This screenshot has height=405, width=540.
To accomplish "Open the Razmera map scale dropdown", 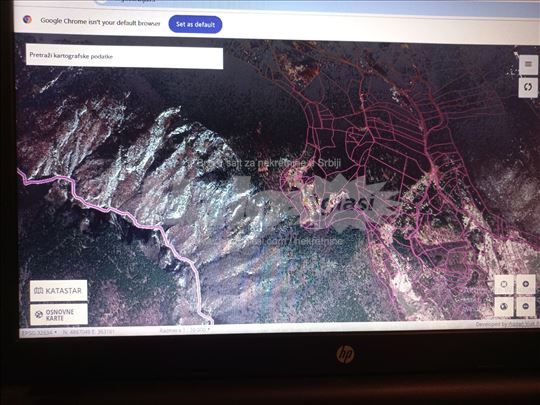I will click(x=185, y=331).
